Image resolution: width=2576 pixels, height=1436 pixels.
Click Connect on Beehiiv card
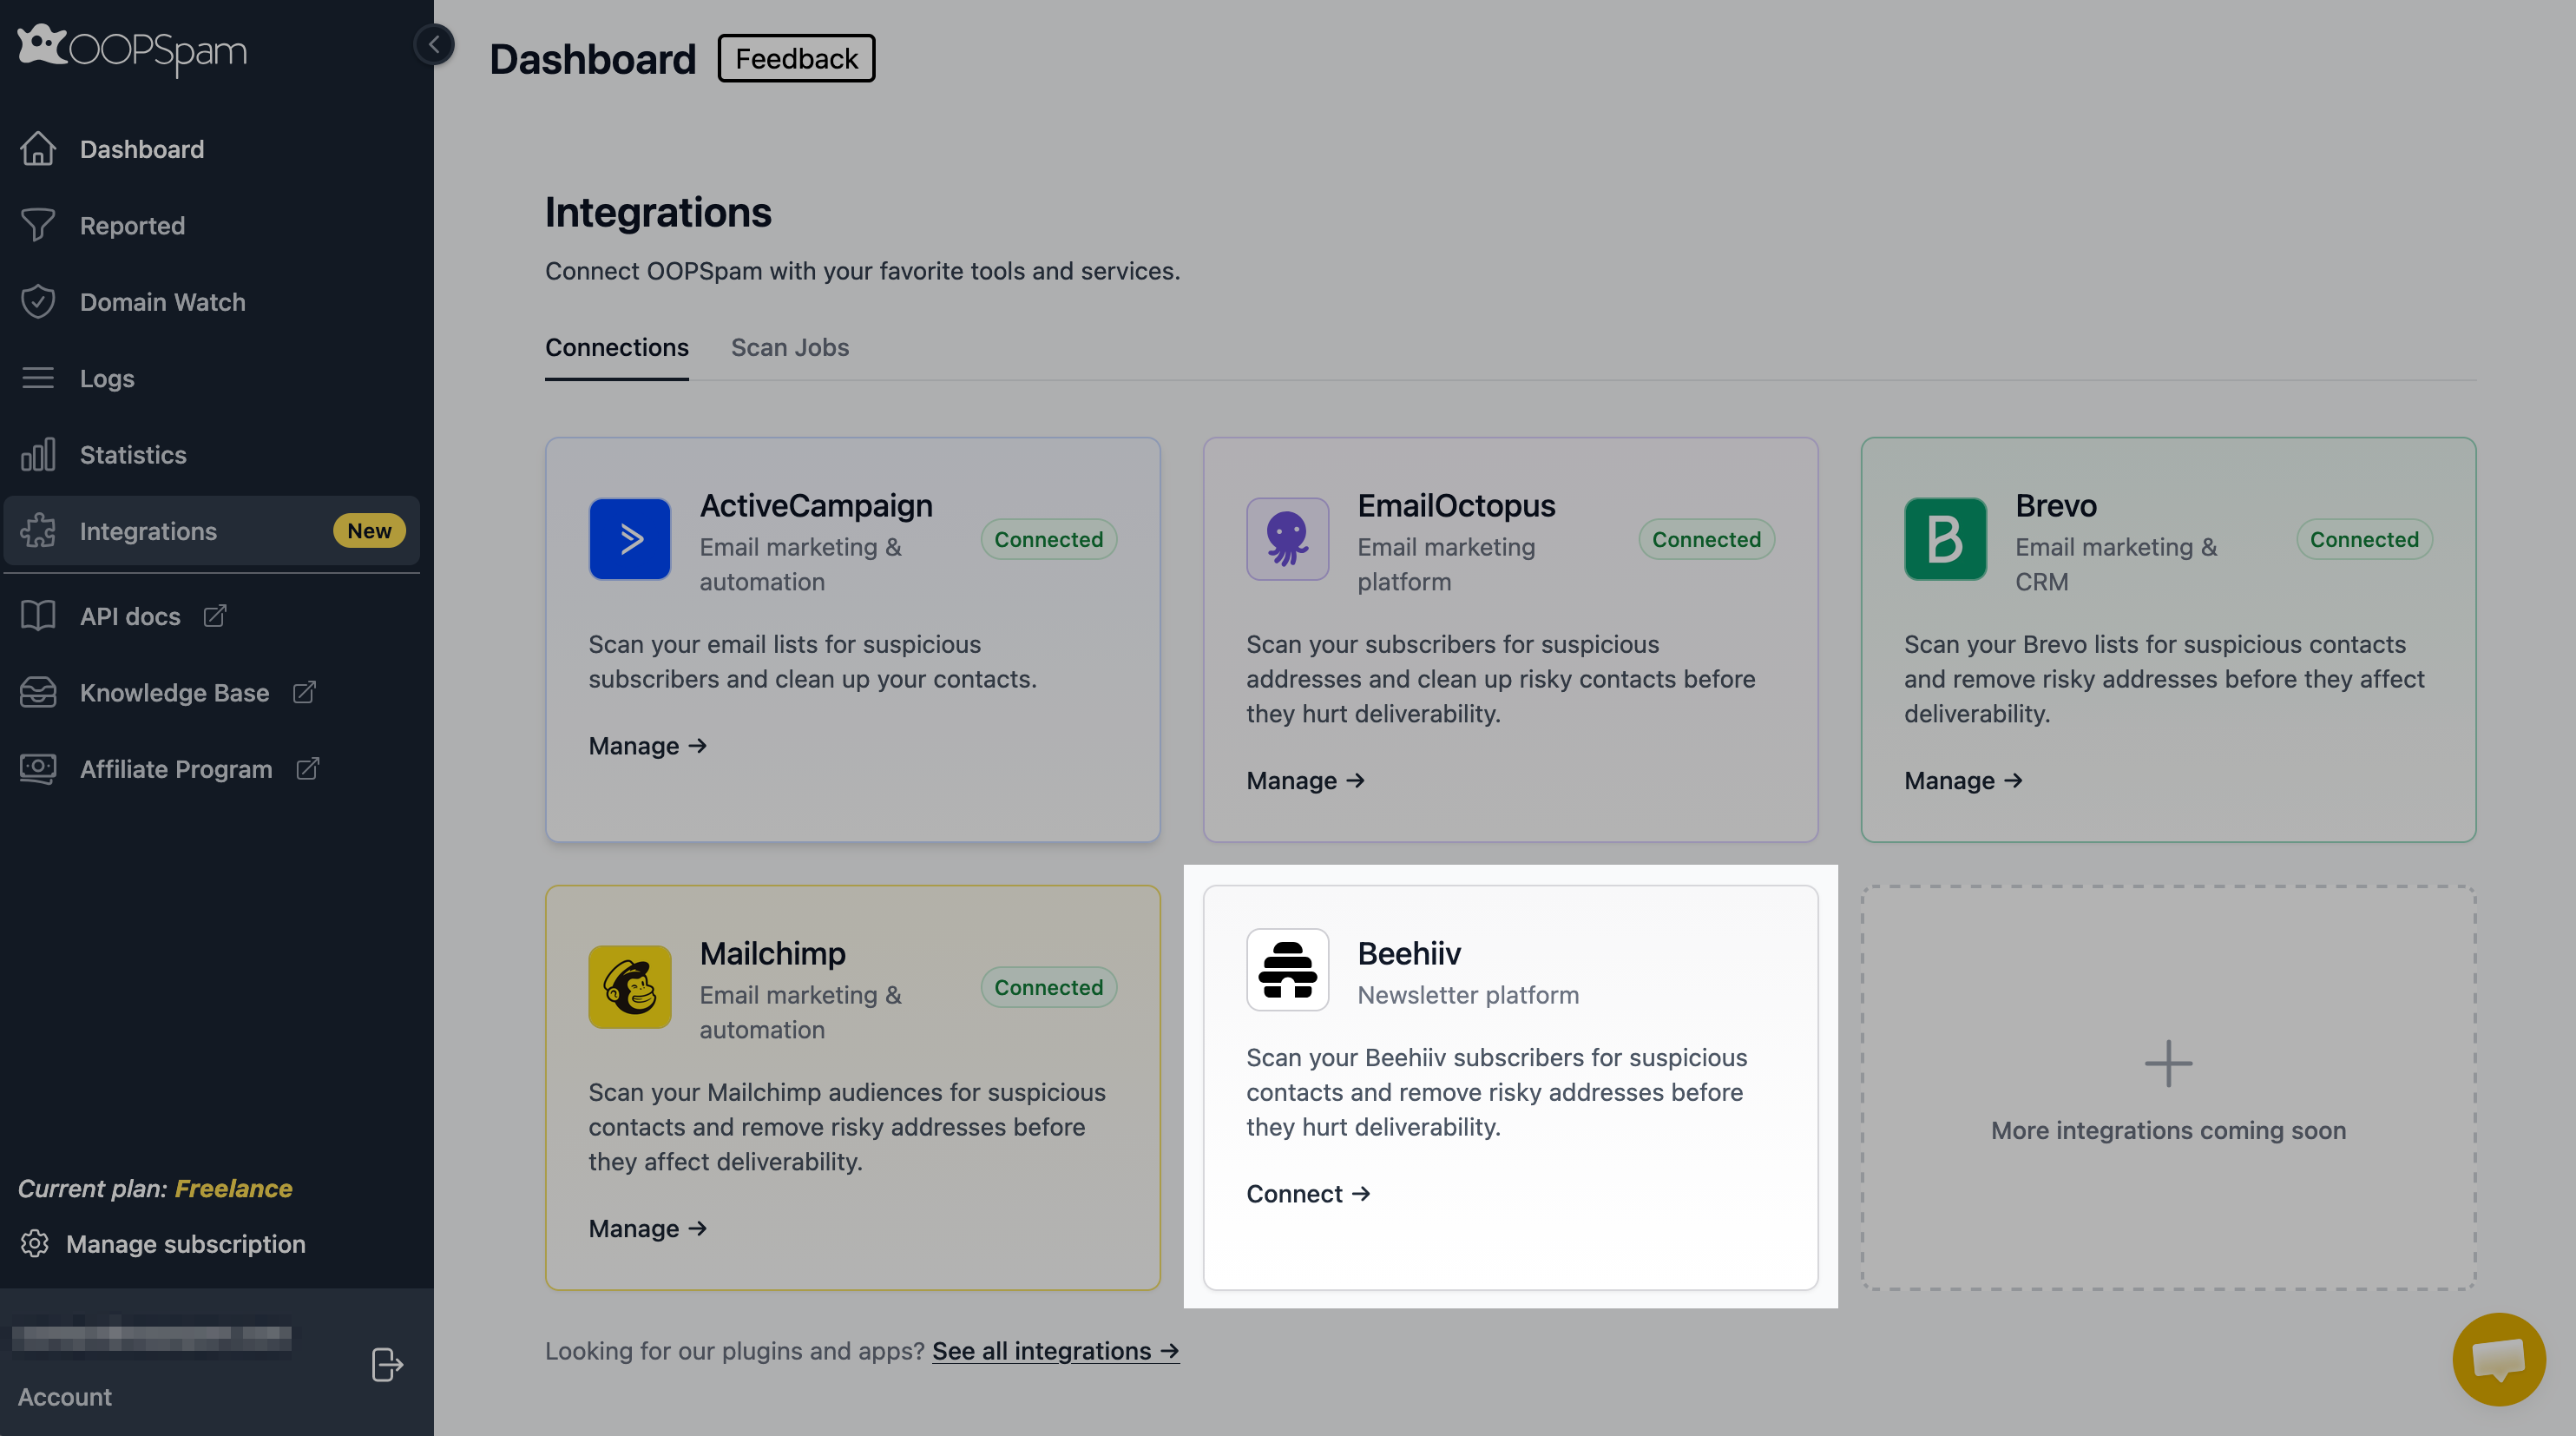1308,1193
